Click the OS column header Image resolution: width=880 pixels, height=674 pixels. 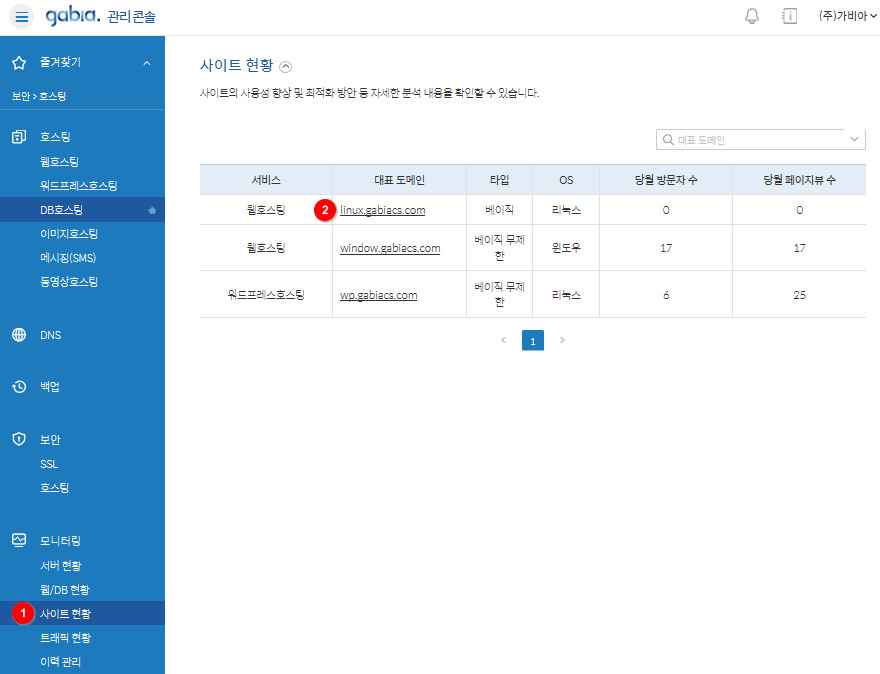[566, 180]
